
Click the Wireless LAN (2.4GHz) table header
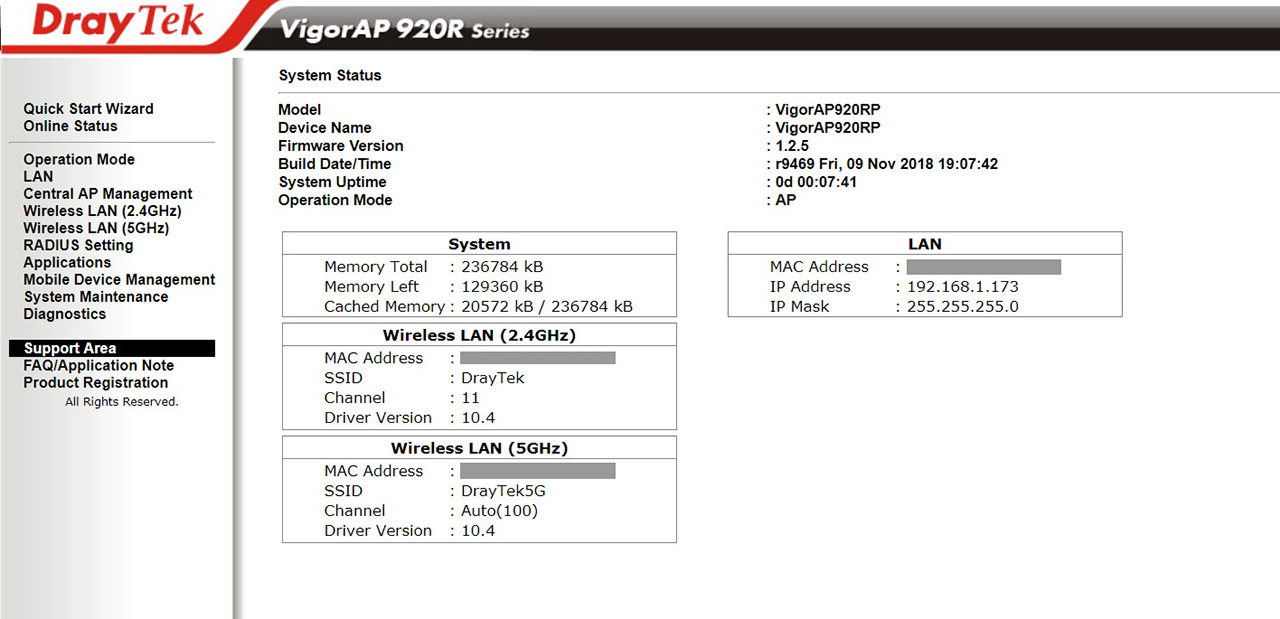pyautogui.click(x=479, y=335)
